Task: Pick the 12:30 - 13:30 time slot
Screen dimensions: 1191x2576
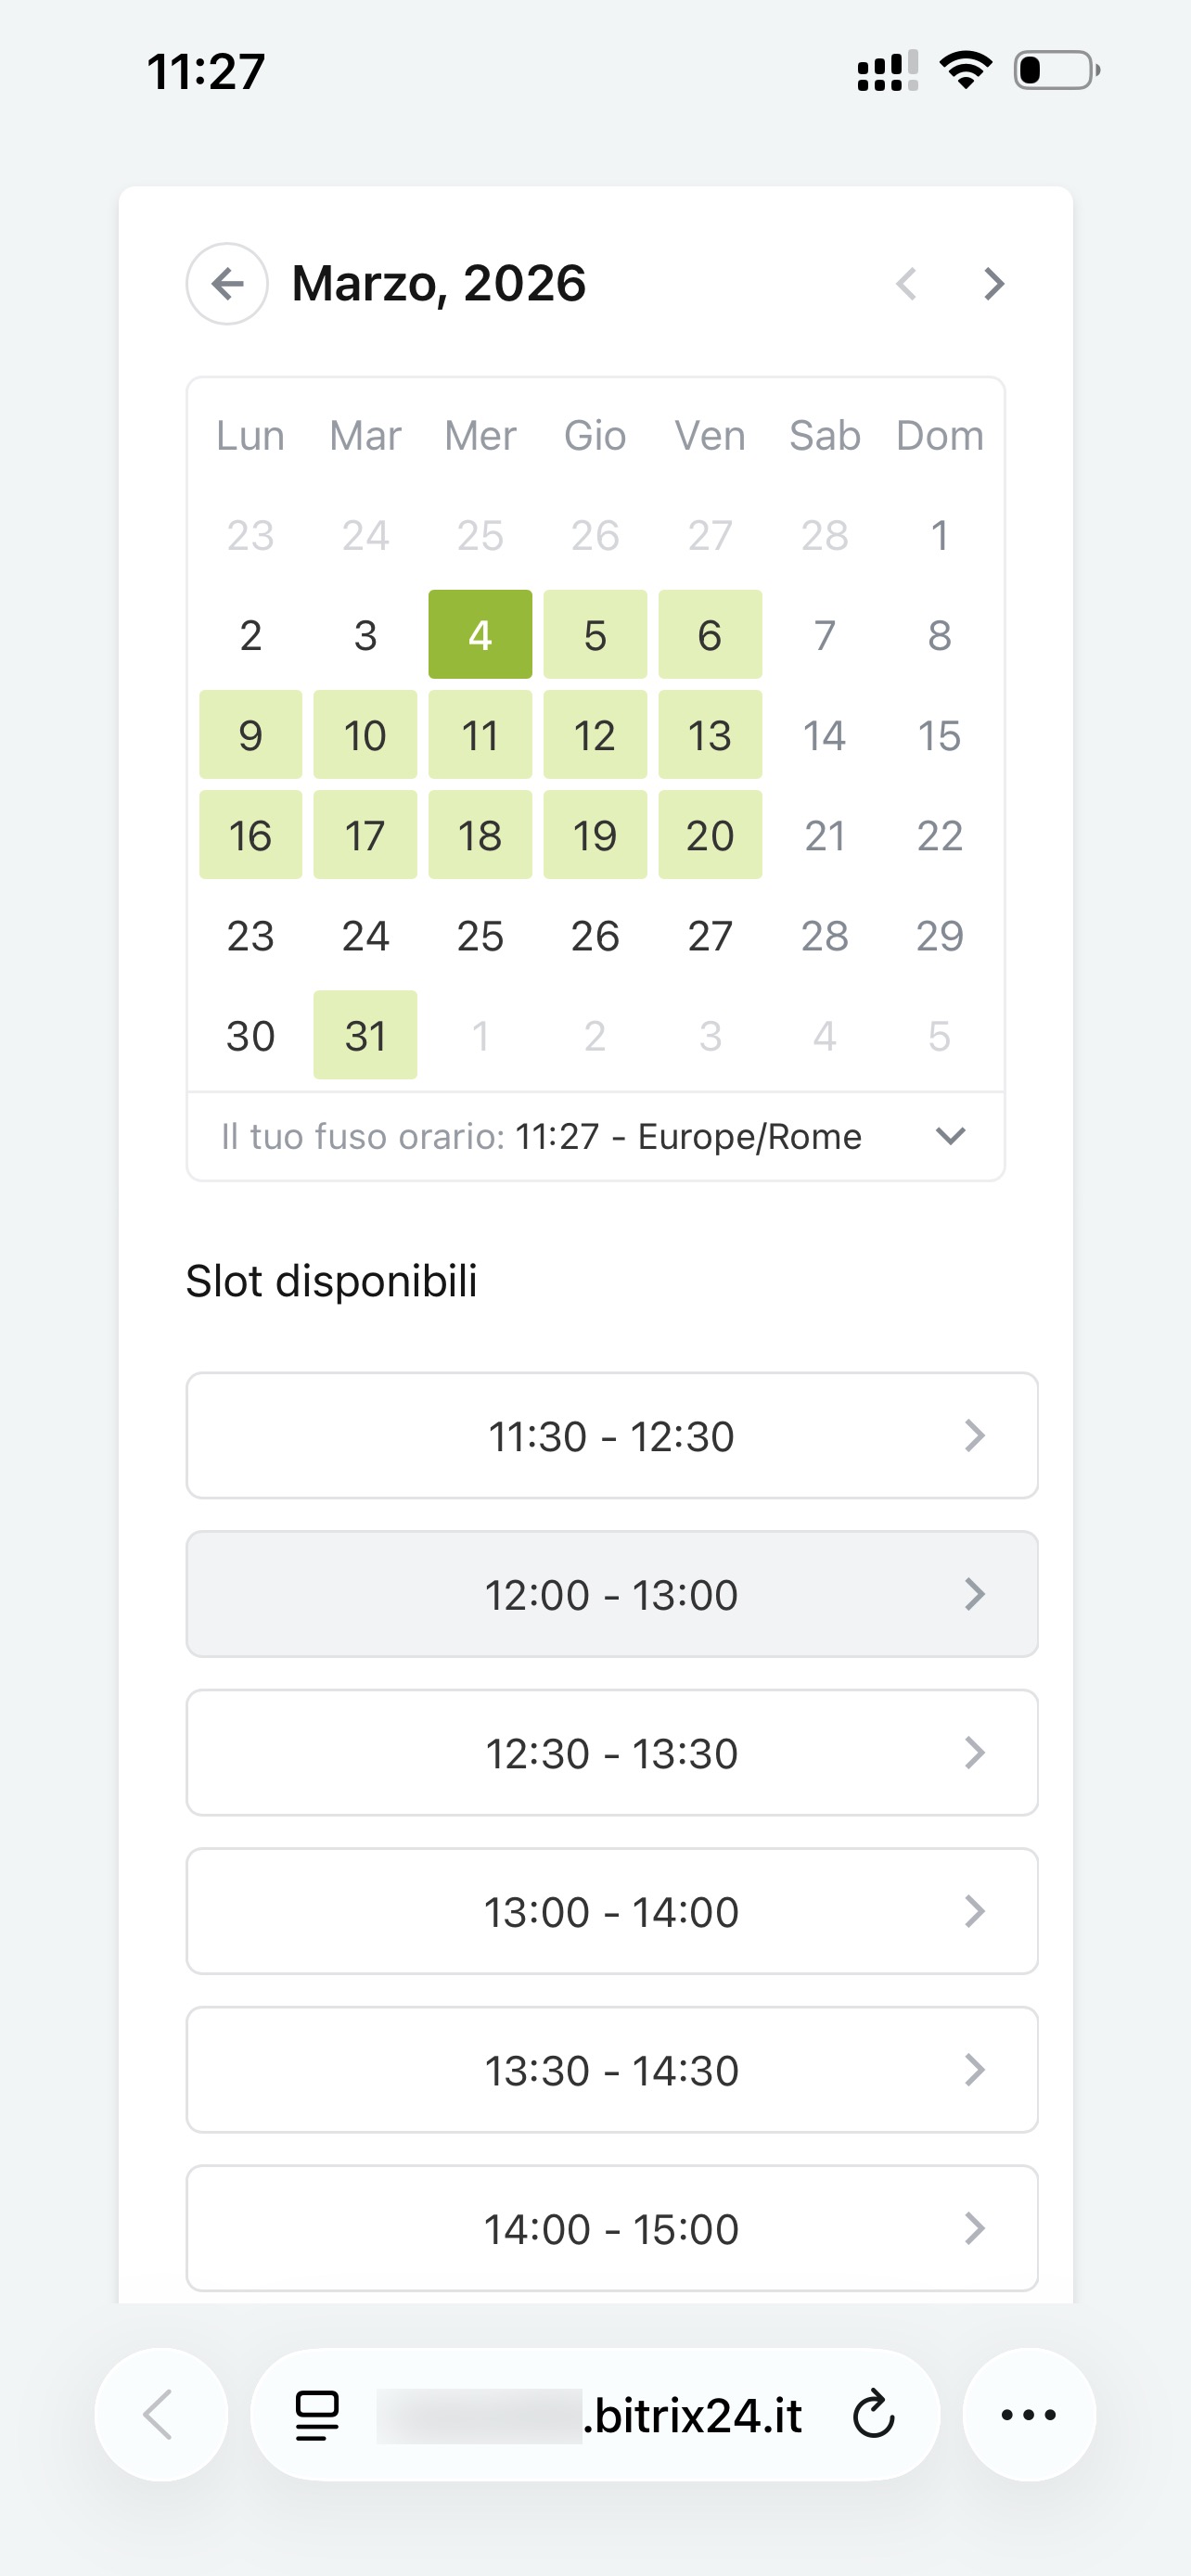Action: 611,1753
